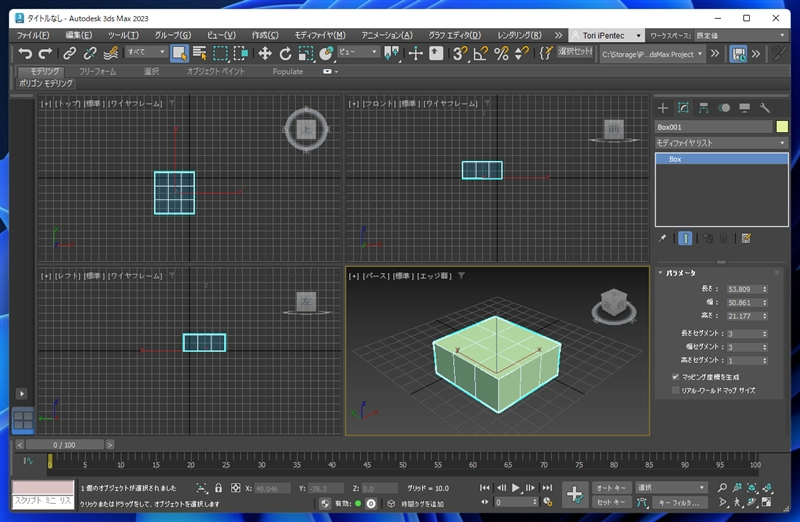Click the Place object tool icon
Screen dimensions: 800x522
click(x=326, y=53)
